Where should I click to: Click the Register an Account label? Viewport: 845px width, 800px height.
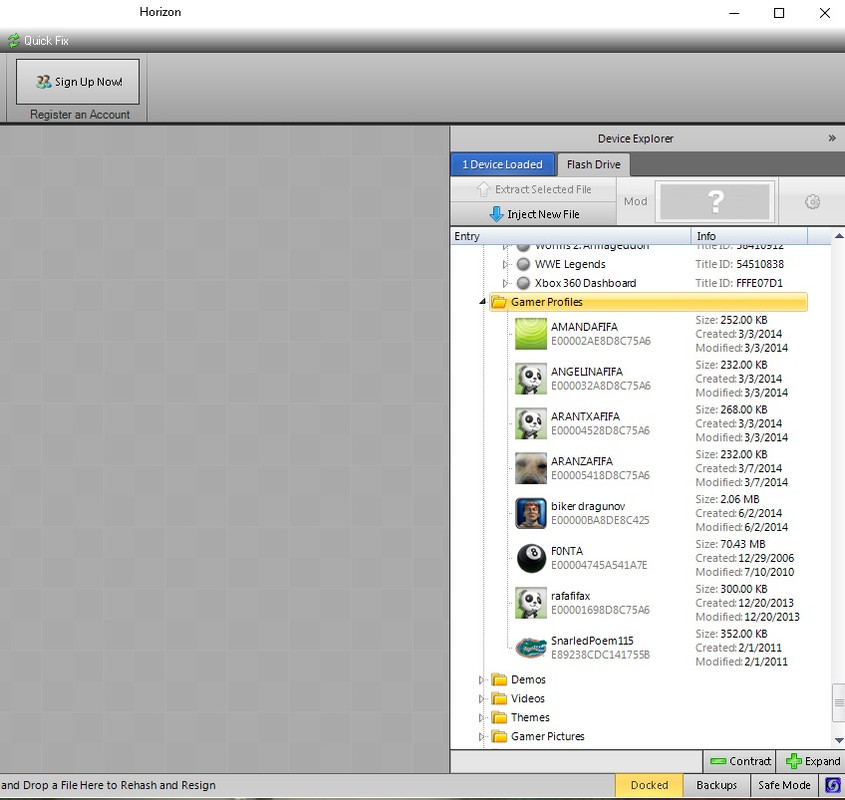pyautogui.click(x=80, y=114)
